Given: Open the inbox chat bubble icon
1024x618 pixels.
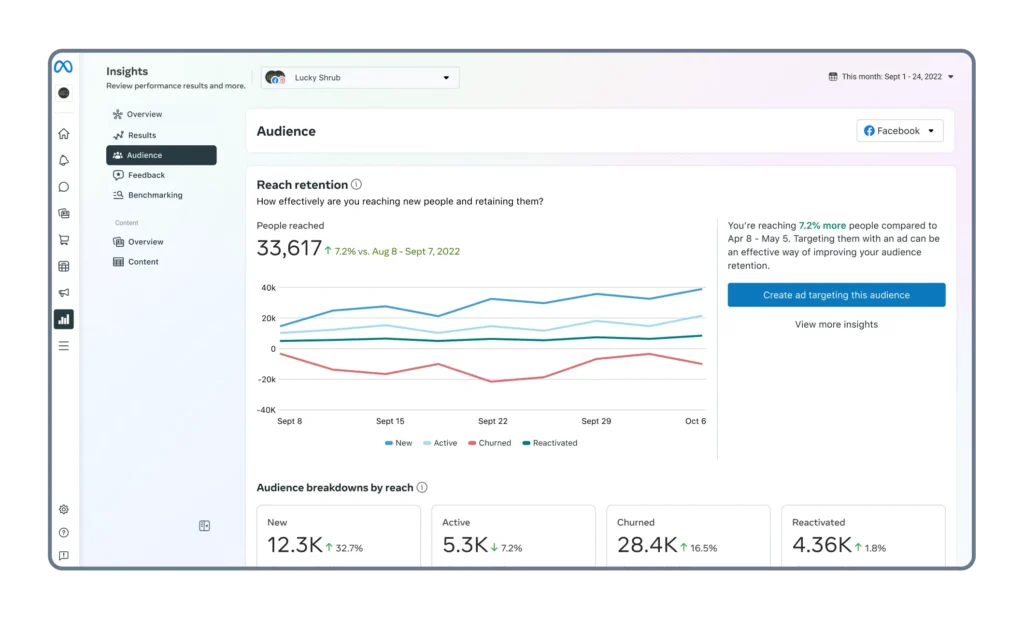Looking at the screenshot, I should (x=63, y=187).
